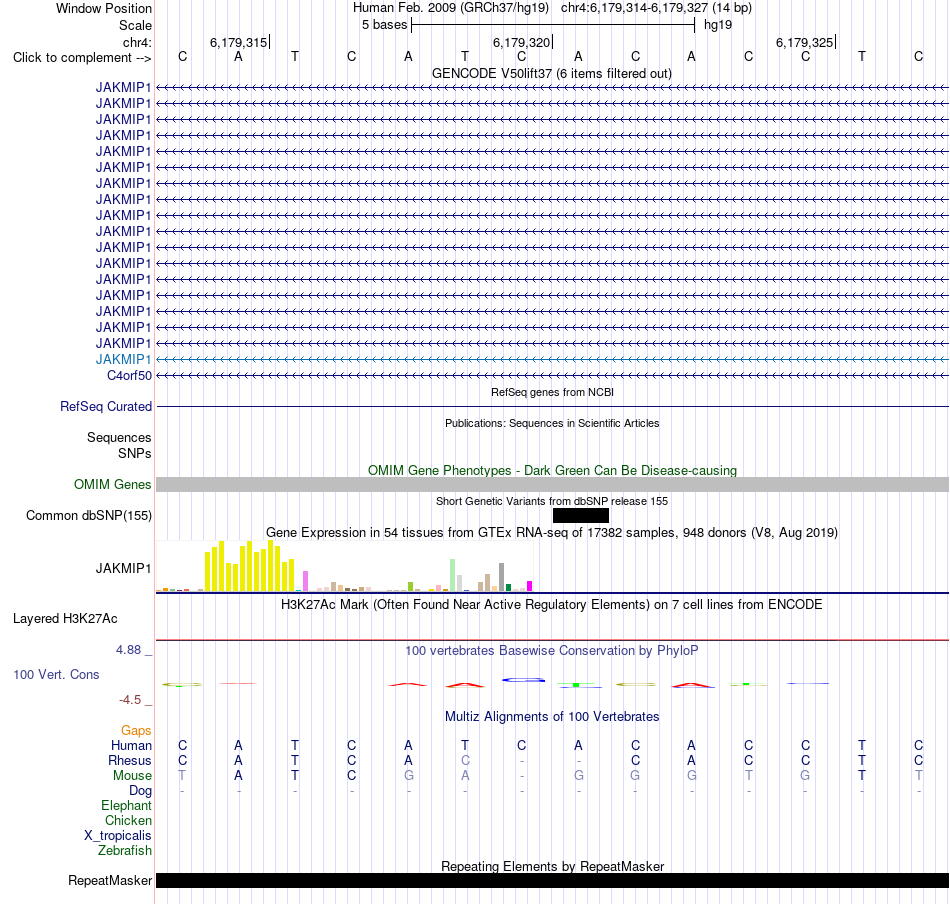The height and width of the screenshot is (904, 950).
Task: Click the chr4: ruler label
Action: 137,42
